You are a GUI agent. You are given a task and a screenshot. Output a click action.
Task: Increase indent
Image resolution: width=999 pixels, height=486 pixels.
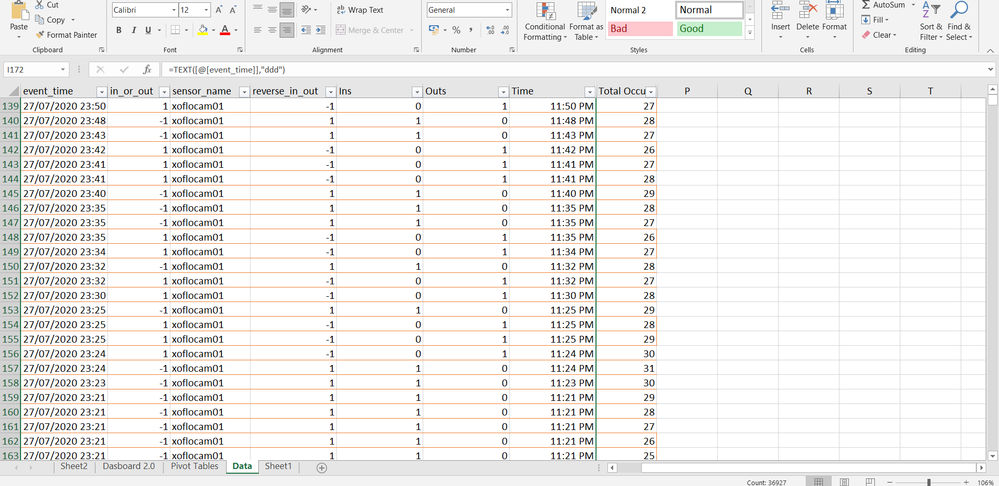[320, 30]
